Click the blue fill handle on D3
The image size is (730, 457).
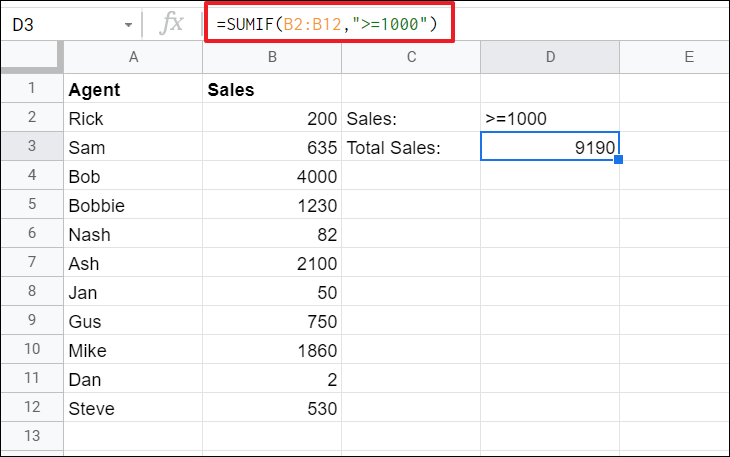tap(620, 160)
